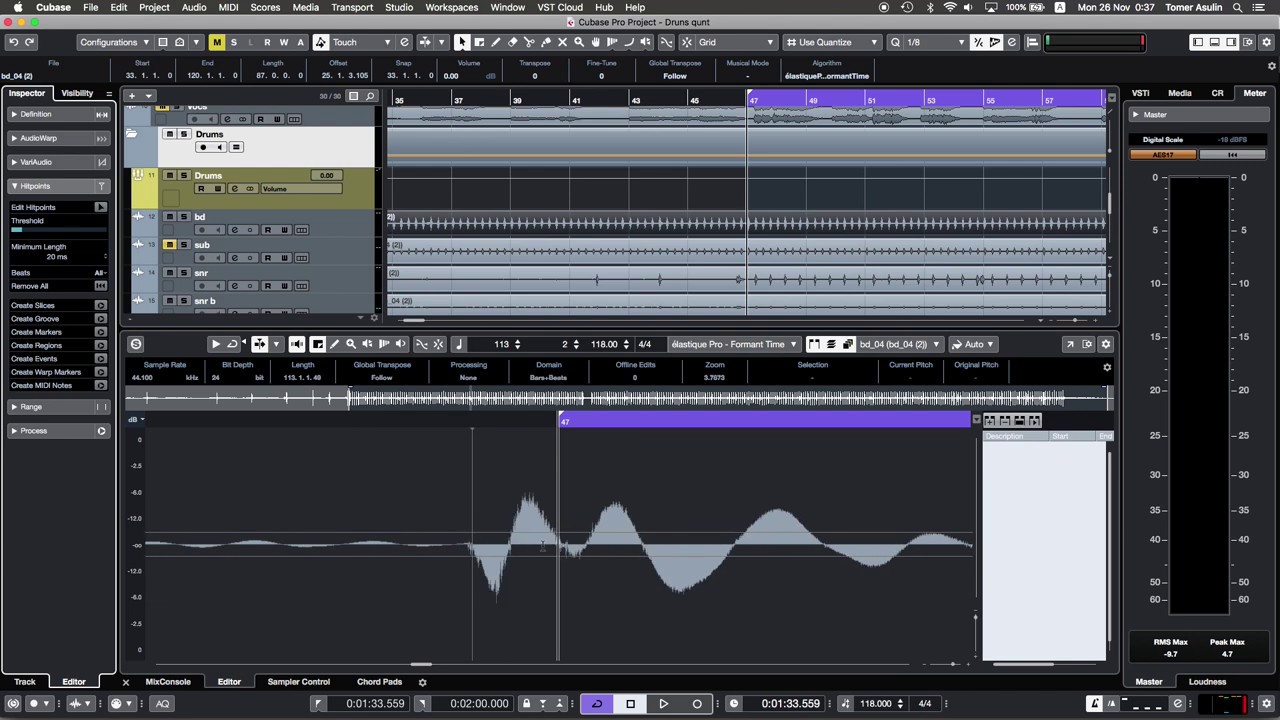Open the search tracks magnifier in track list
Image resolution: width=1280 pixels, height=720 pixels.
(370, 96)
